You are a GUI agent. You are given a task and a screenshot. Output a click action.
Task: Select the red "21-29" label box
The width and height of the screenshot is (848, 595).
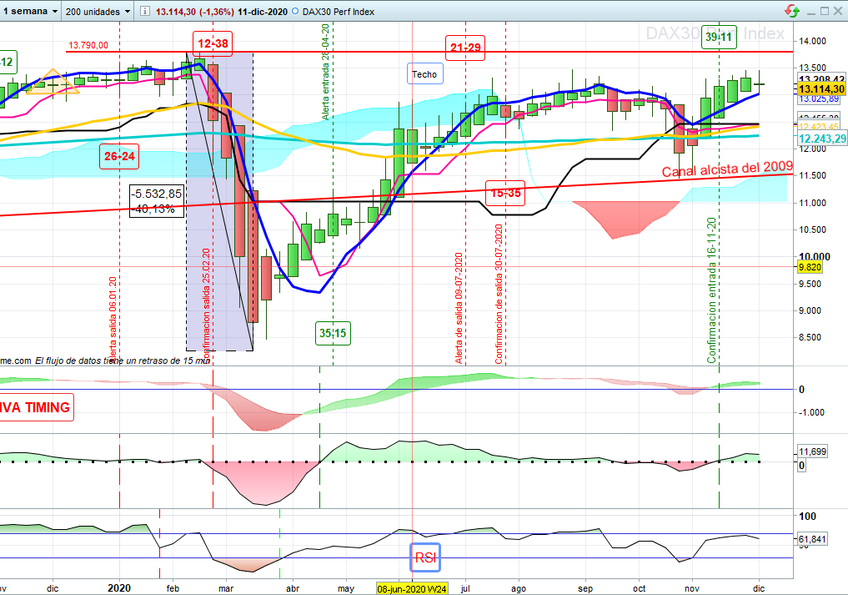coord(465,48)
